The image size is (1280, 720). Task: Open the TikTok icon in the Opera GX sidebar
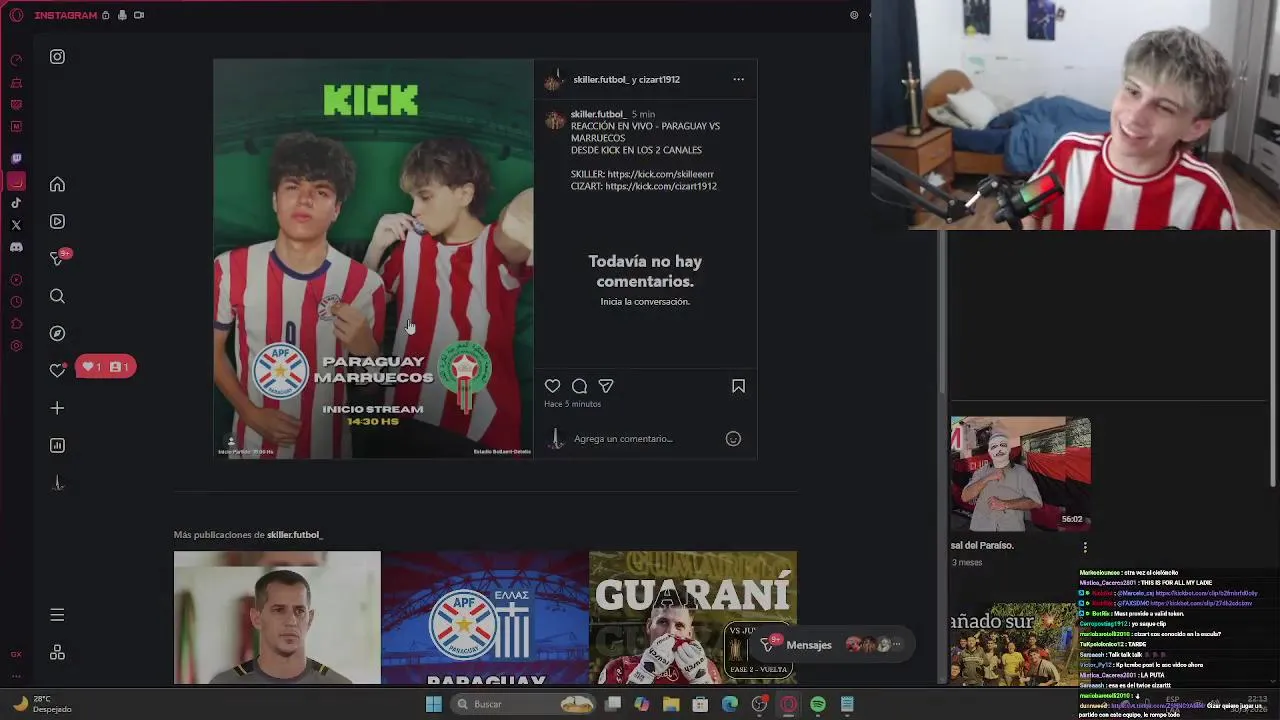click(16, 203)
